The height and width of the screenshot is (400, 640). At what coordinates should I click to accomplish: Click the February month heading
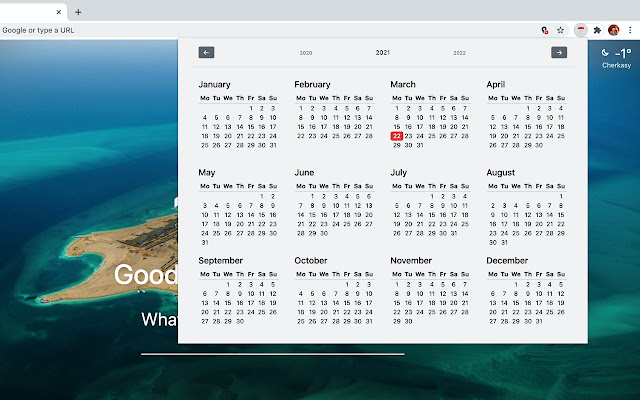pos(312,84)
